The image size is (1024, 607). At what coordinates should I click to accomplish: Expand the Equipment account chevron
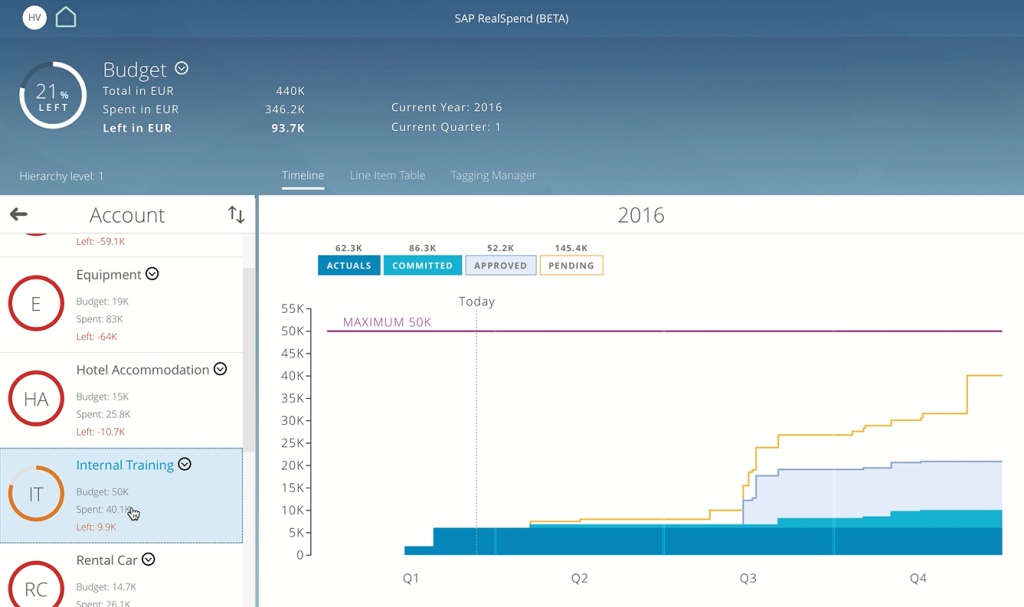[151, 273]
